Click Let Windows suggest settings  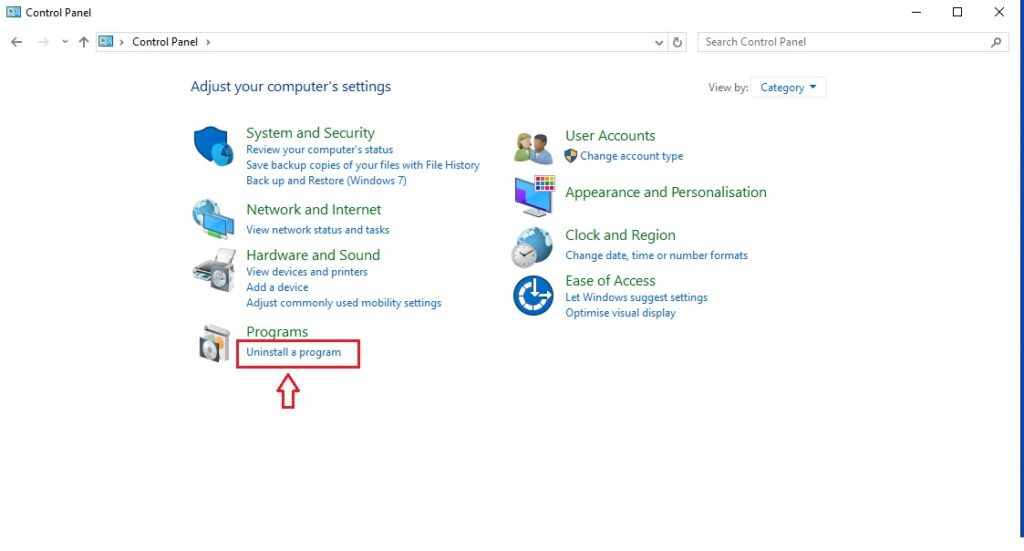tap(636, 297)
